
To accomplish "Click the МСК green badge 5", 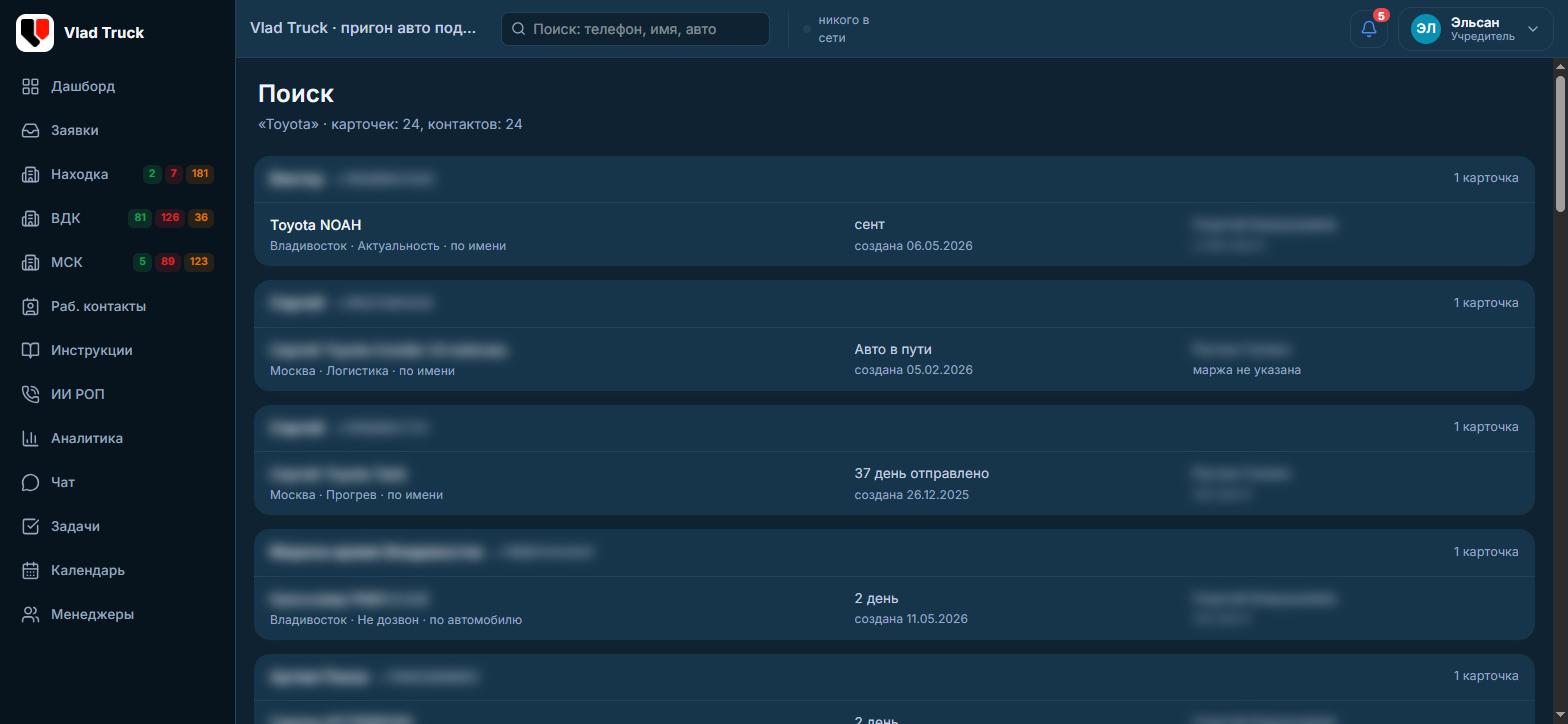I will (x=143, y=262).
